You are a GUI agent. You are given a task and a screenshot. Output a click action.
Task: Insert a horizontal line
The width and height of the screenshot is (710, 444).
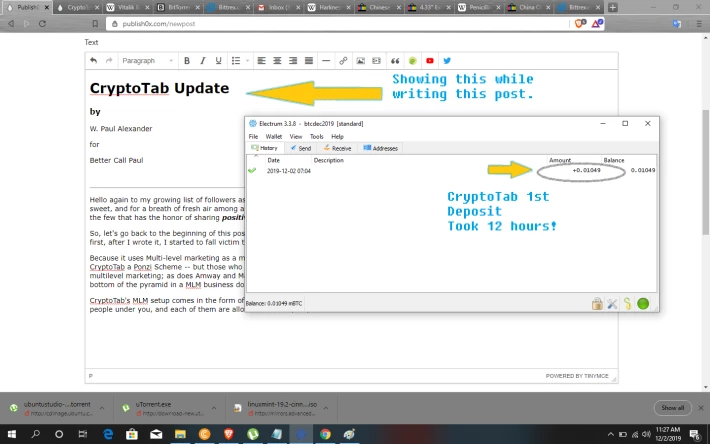(x=326, y=61)
